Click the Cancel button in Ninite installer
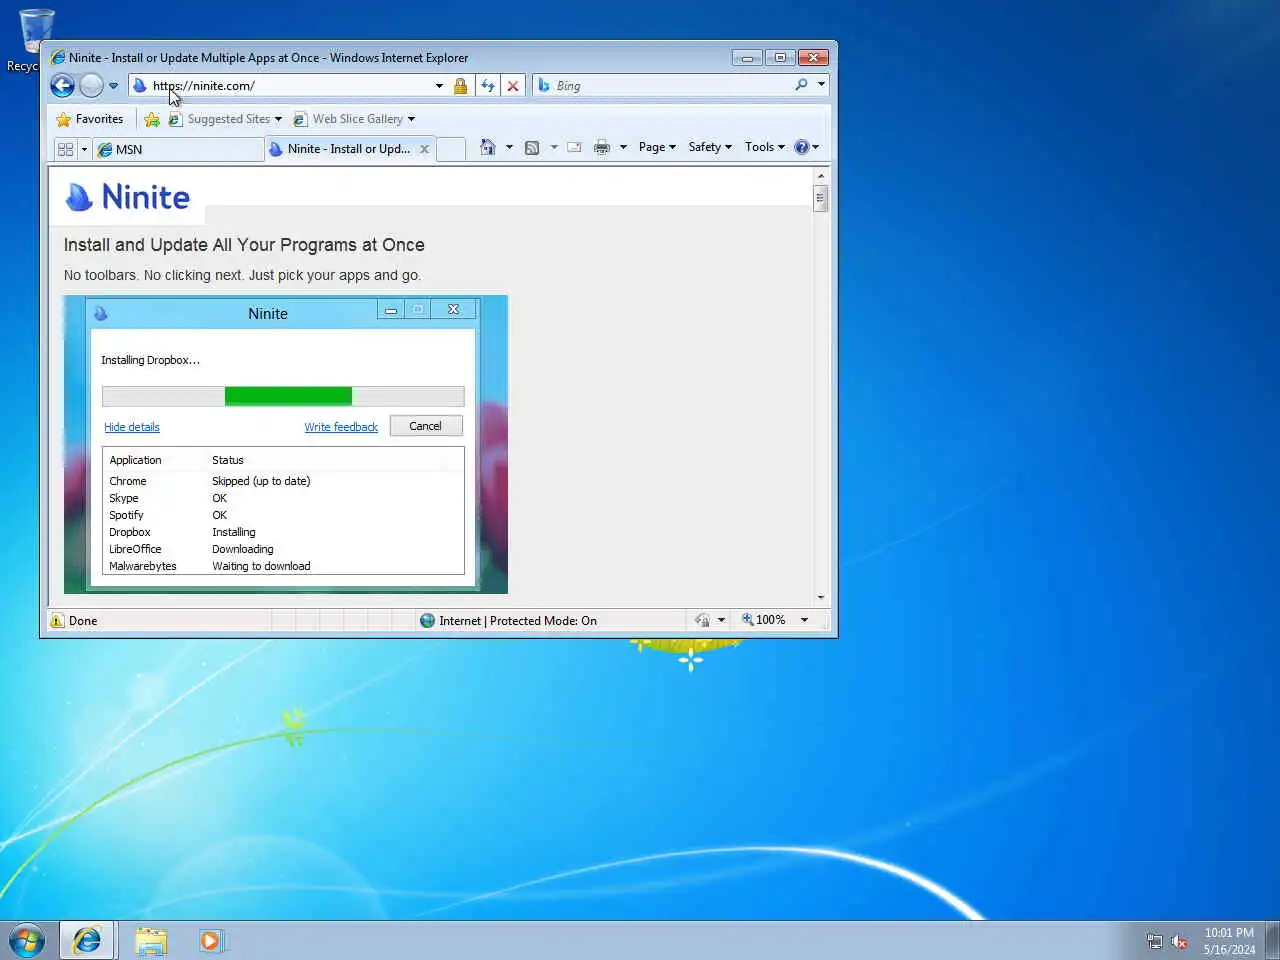The image size is (1280, 960). tap(425, 426)
